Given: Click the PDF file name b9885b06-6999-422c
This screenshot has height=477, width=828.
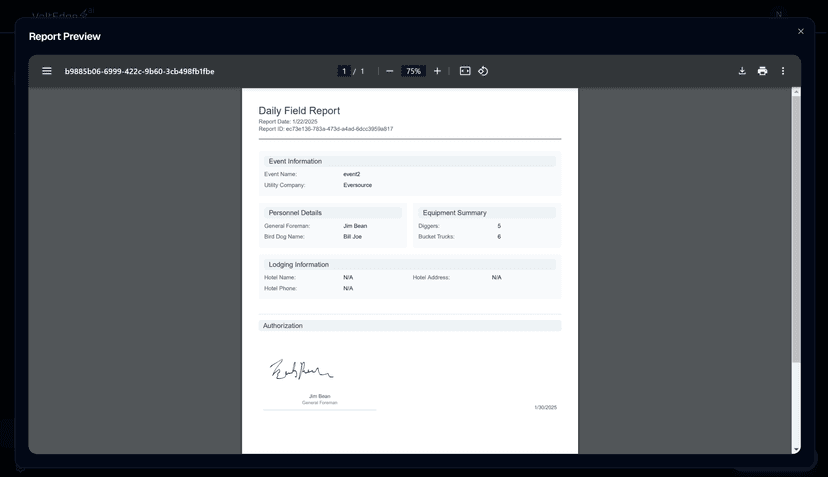Looking at the screenshot, I should tap(139, 71).
